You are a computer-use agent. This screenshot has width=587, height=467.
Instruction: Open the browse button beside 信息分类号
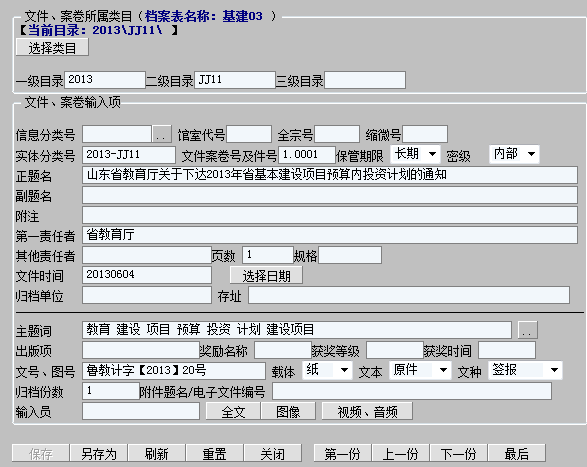click(161, 134)
